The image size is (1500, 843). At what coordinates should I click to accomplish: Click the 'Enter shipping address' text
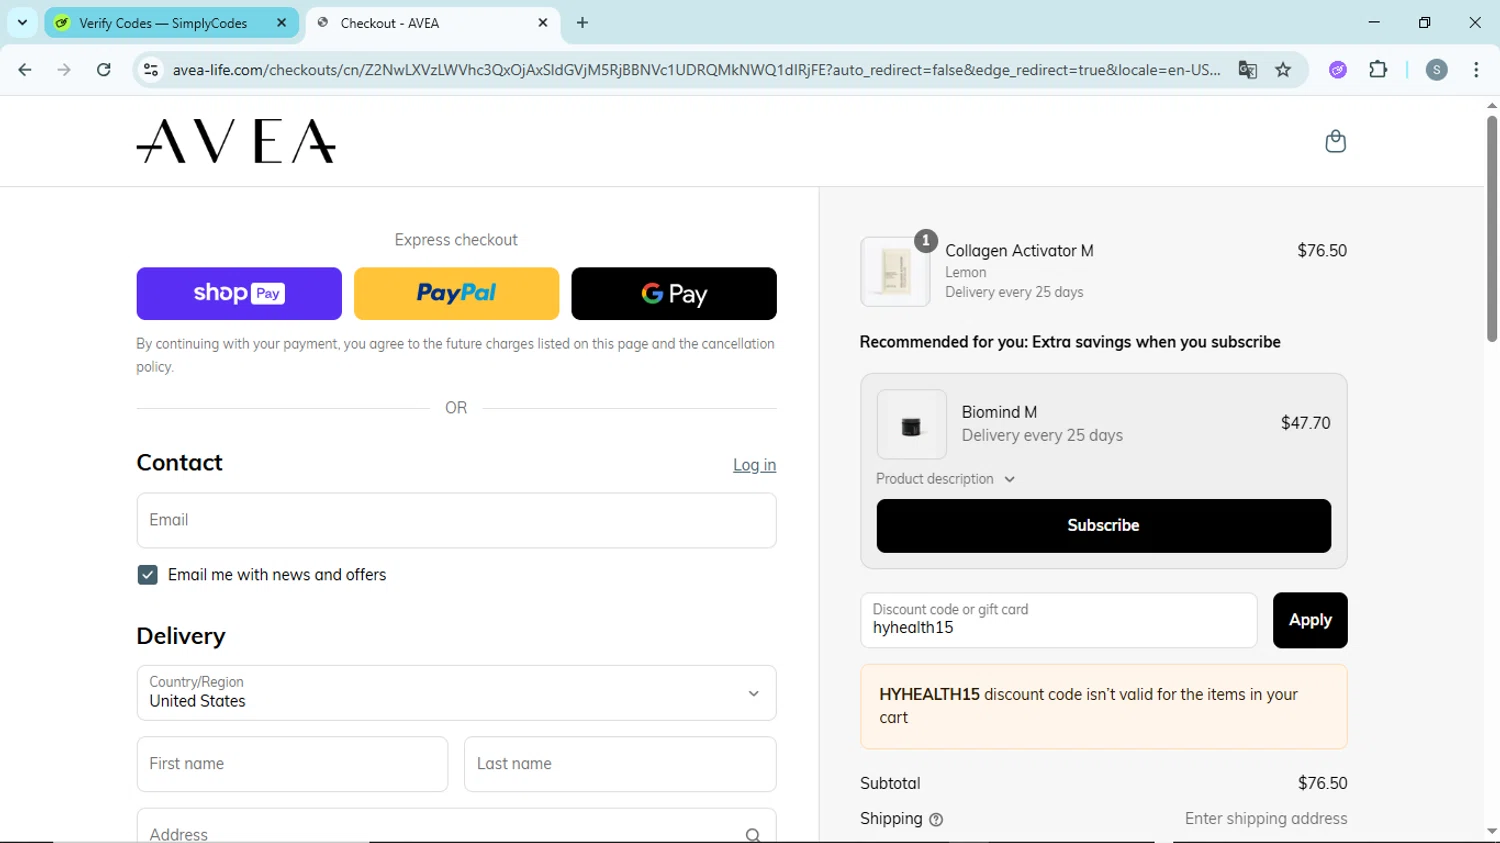[1266, 818]
